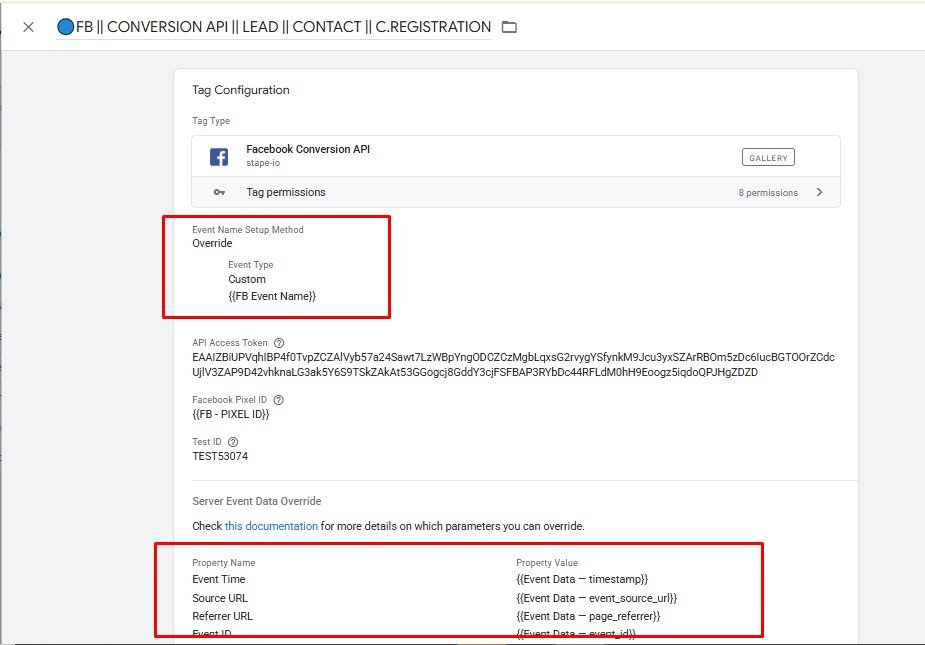Screen dimensions: 925x645
Task: Click '{{Event Data – timestamp}}' value
Action: 582,579
